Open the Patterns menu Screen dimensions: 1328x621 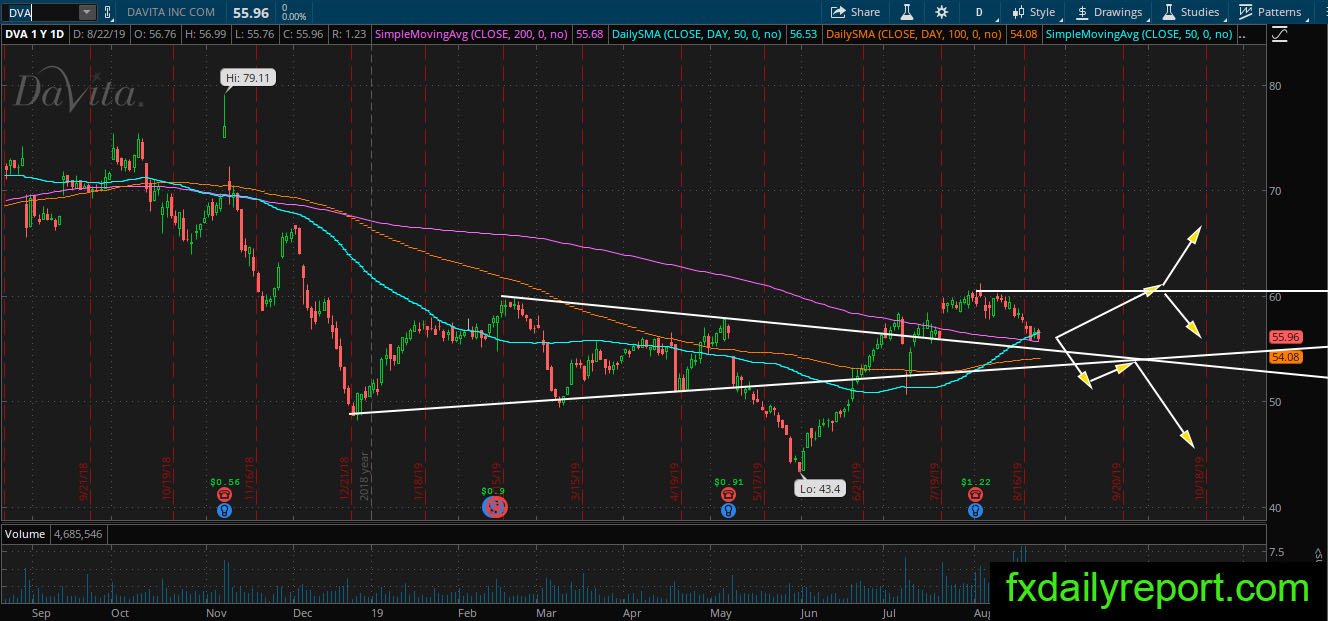pos(1270,12)
